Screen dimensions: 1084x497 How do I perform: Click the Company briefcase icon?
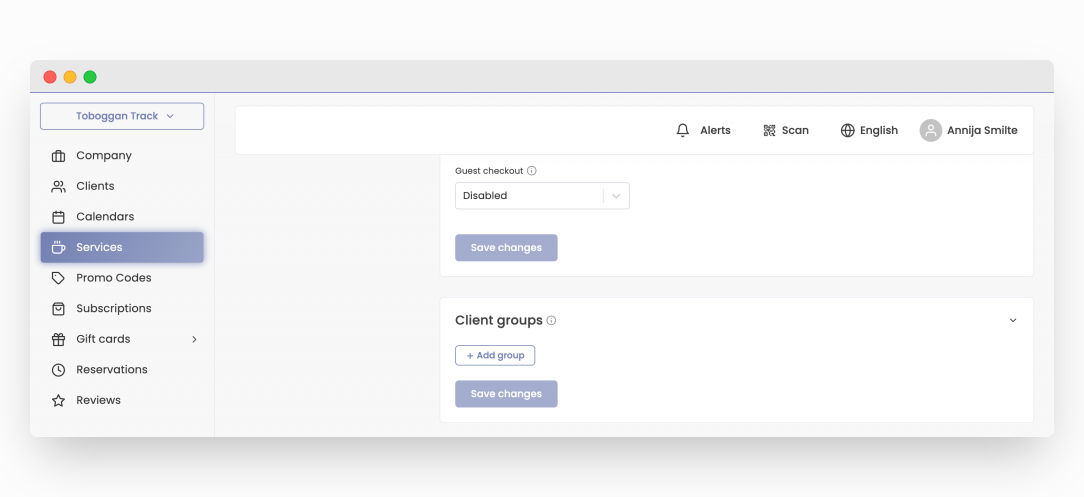(59, 156)
